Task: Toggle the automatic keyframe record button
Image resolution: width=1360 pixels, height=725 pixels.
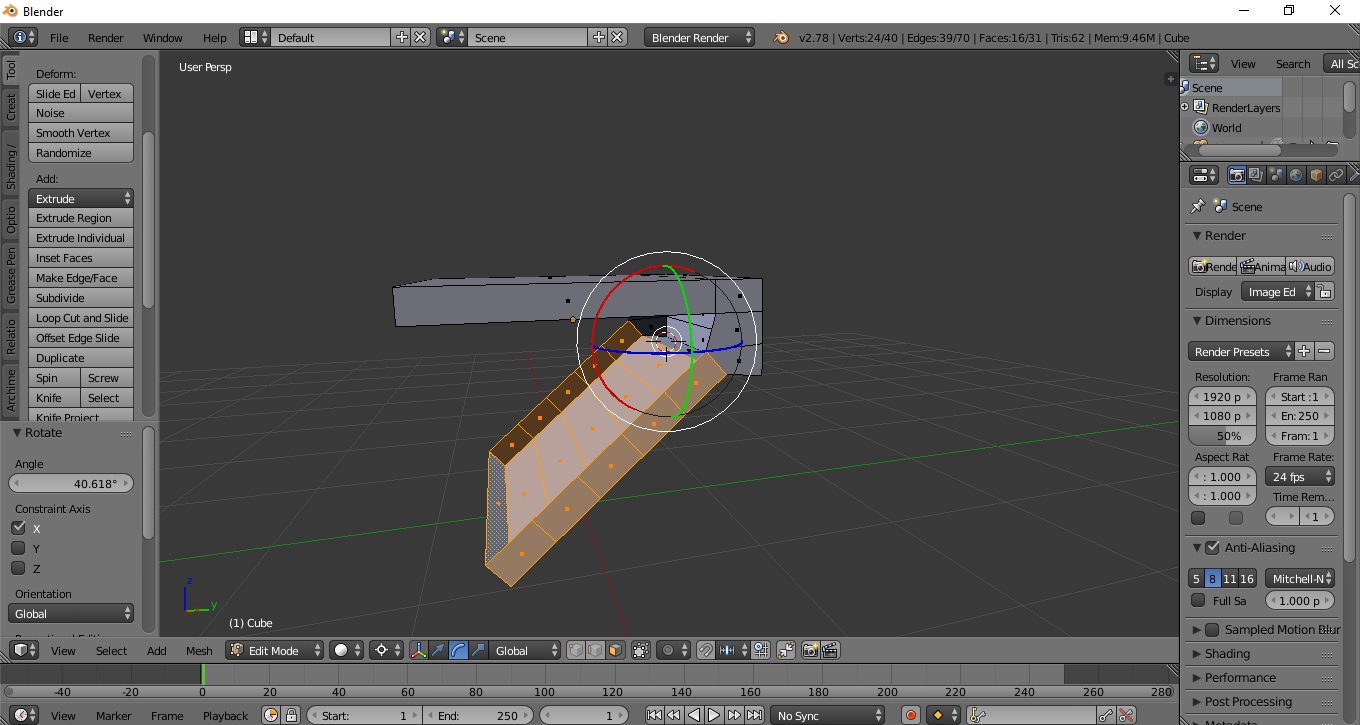Action: click(910, 715)
